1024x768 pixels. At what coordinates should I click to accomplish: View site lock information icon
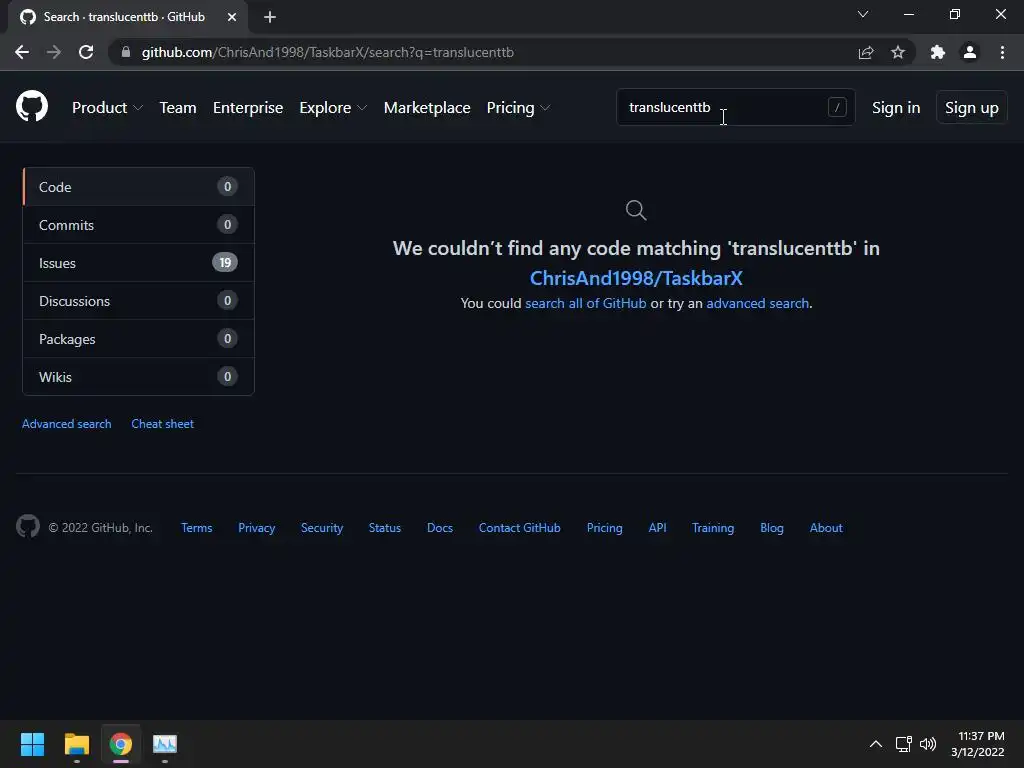[x=126, y=52]
